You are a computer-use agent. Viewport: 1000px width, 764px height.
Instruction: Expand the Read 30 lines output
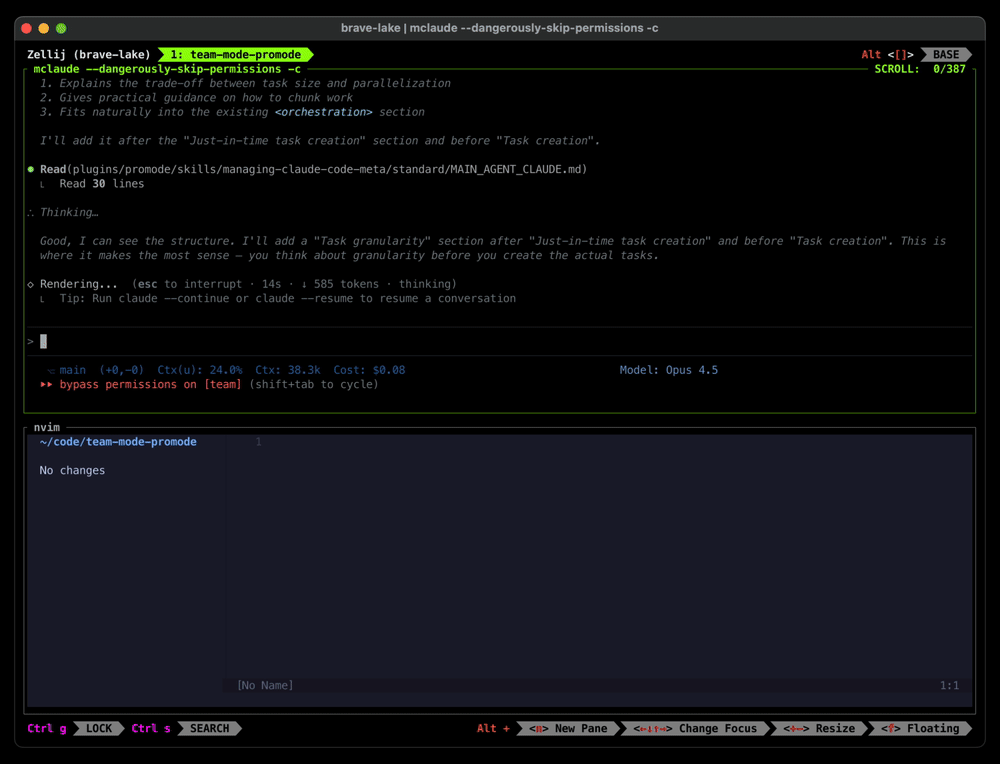[102, 183]
